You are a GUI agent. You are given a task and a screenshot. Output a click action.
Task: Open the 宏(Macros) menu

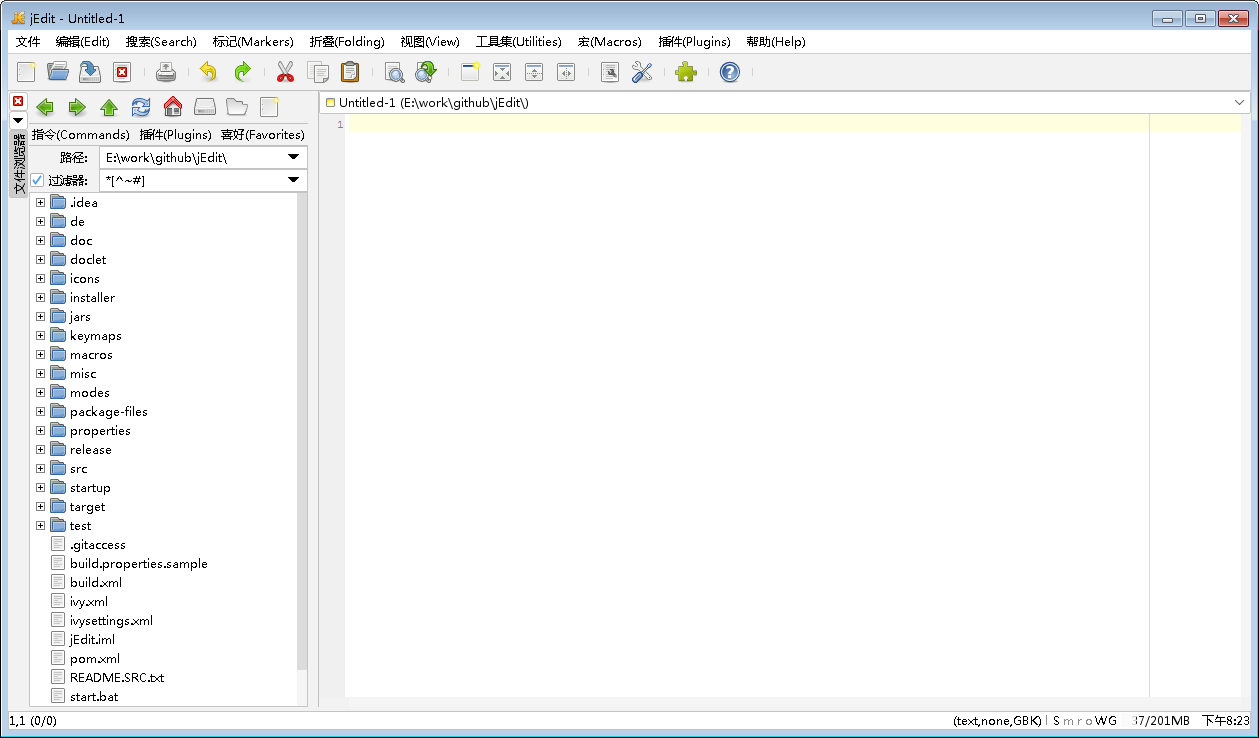(609, 42)
